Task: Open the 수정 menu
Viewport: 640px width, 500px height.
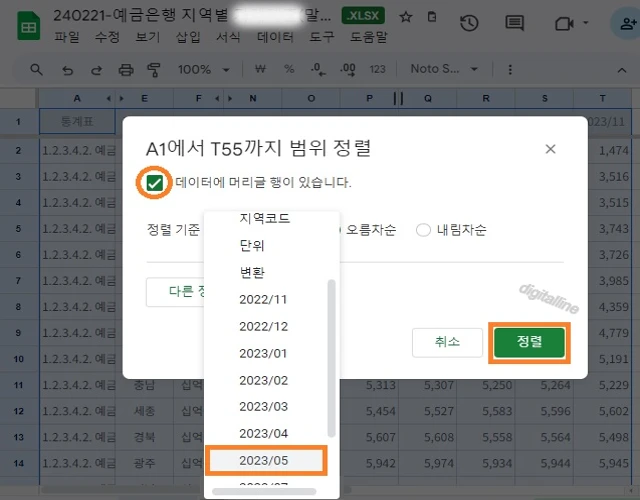Action: [x=107, y=37]
